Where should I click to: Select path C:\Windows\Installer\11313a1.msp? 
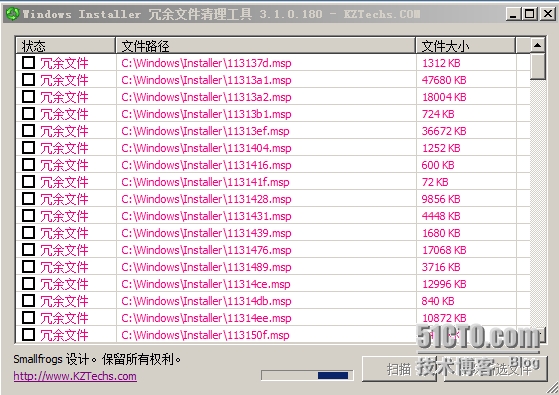click(206, 80)
